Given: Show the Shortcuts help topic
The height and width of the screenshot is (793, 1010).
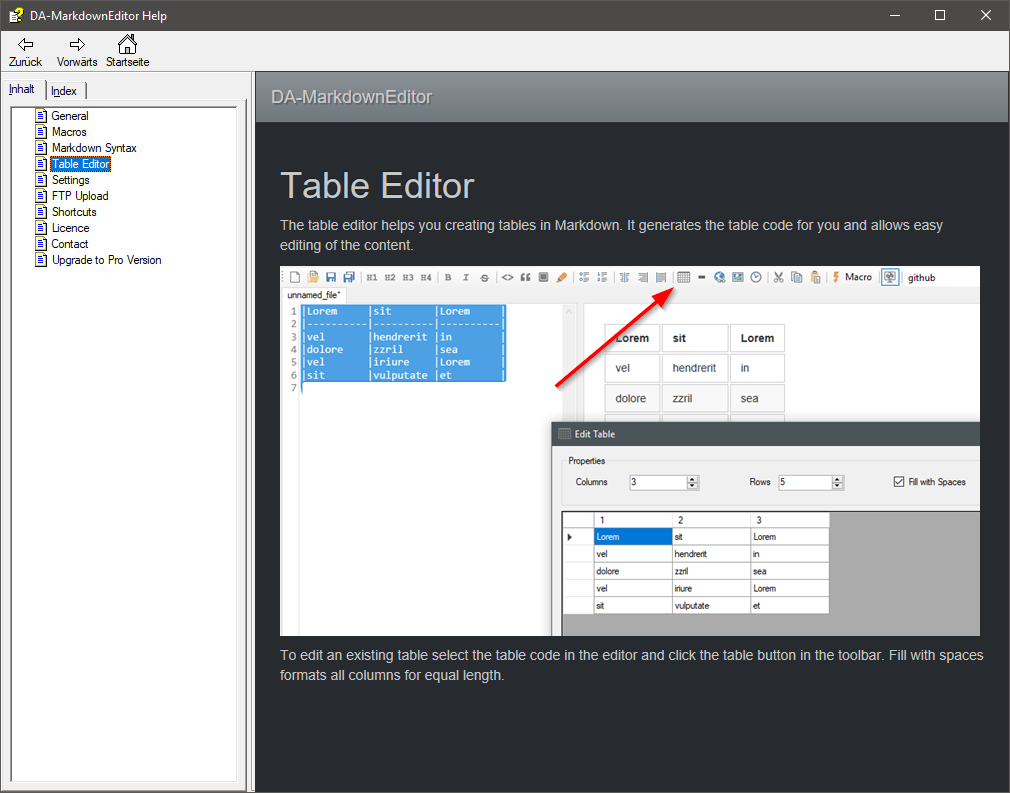Looking at the screenshot, I should 74,212.
